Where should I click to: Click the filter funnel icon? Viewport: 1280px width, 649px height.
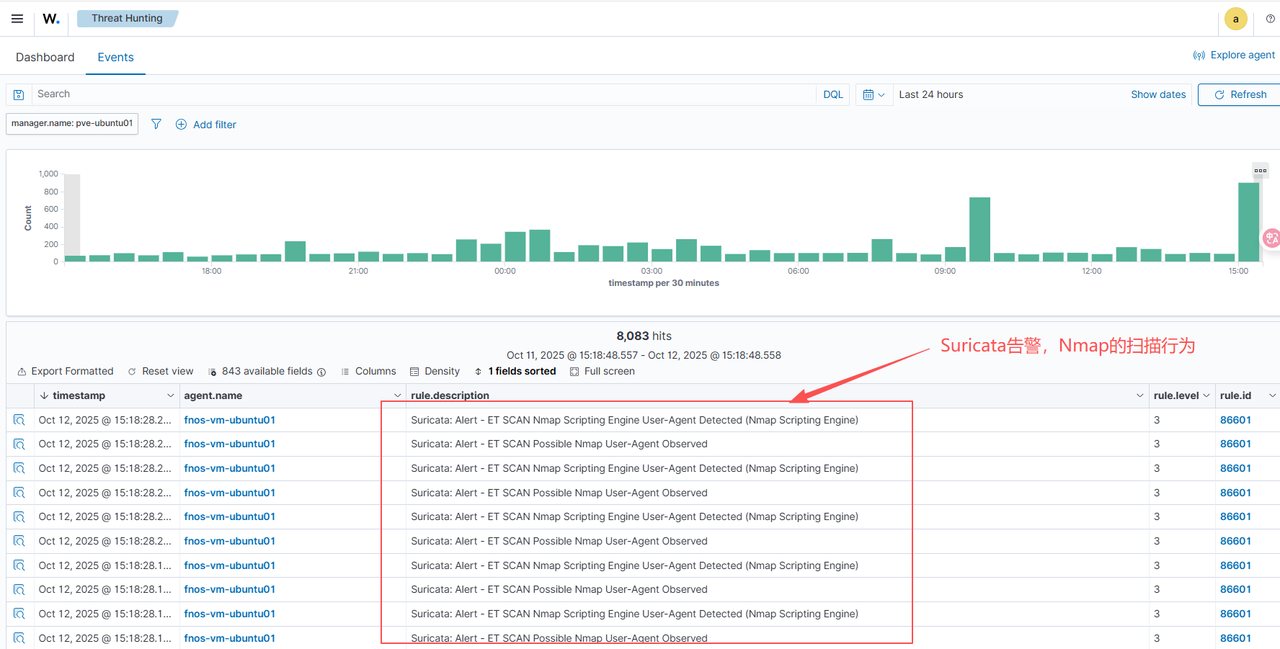click(x=156, y=124)
